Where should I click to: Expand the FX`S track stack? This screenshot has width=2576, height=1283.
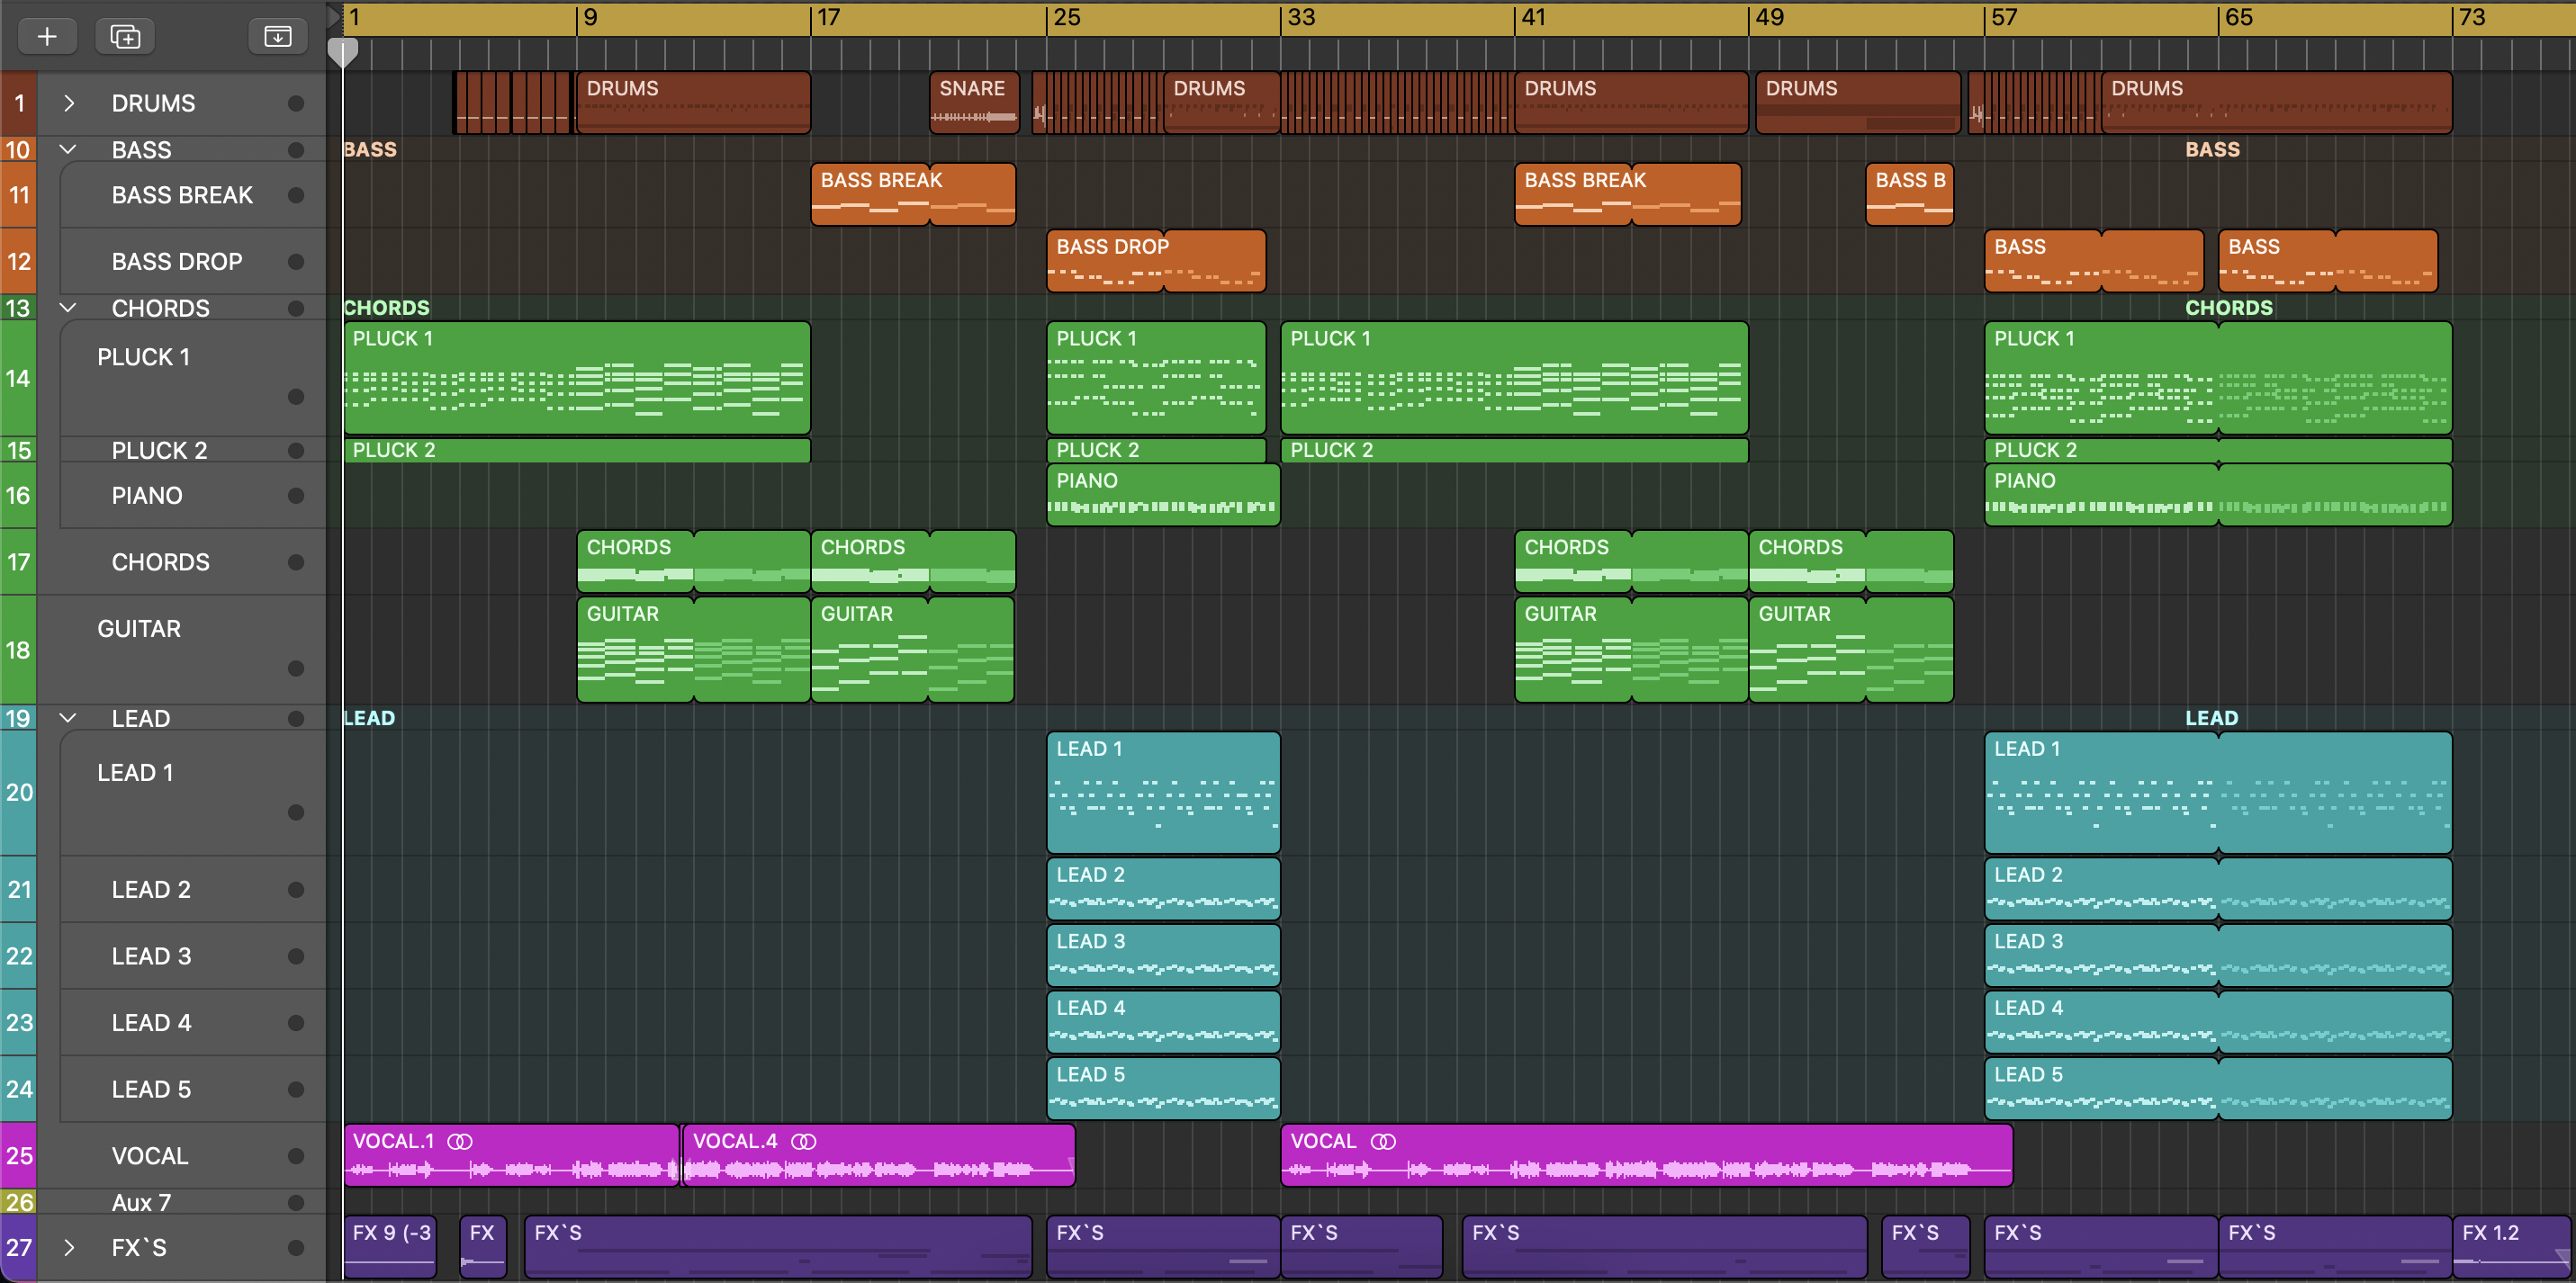click(68, 1247)
